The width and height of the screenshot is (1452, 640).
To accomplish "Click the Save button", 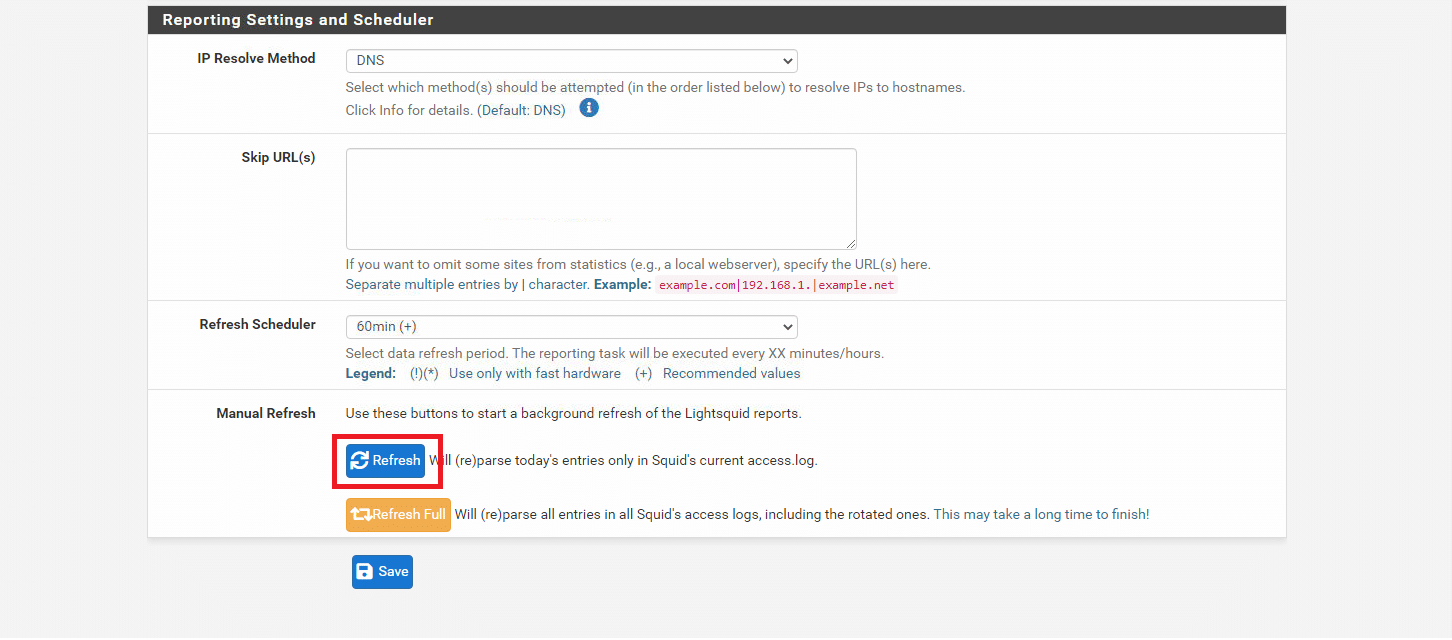I will [382, 572].
